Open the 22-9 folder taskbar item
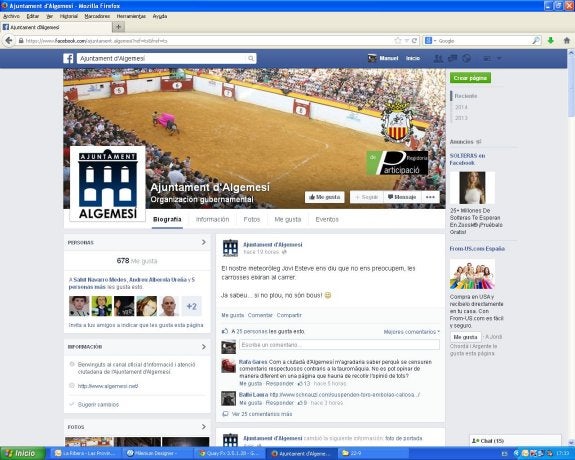The height and width of the screenshot is (460, 575). click(x=373, y=453)
